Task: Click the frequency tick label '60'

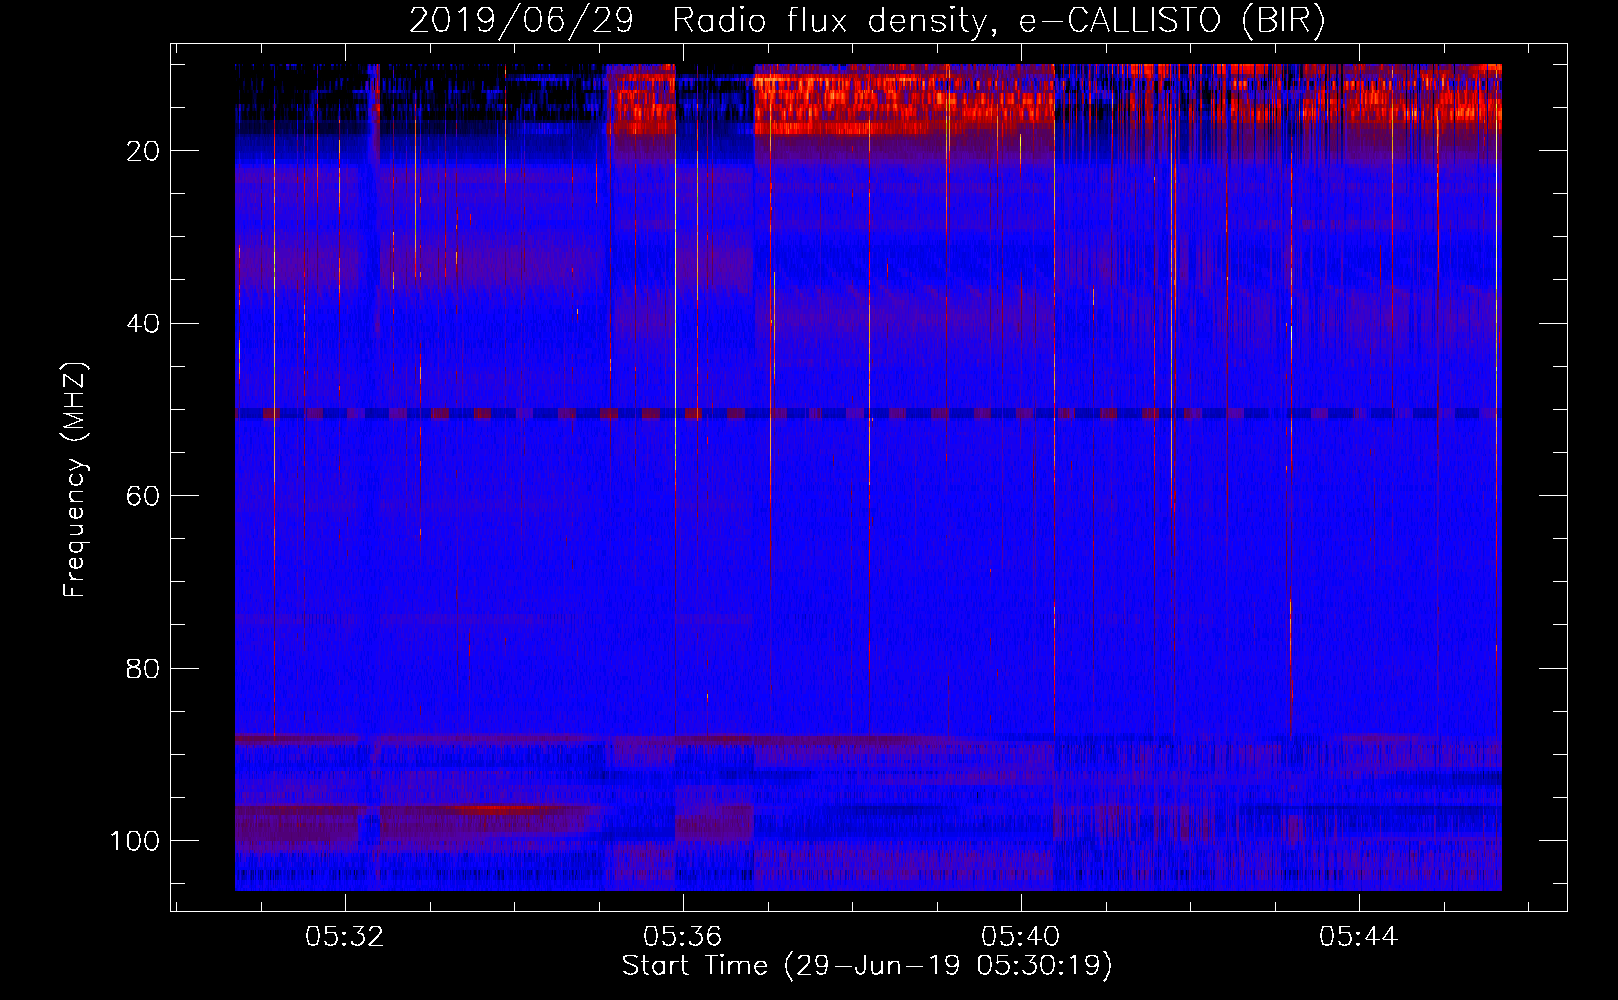Action: coord(143,496)
